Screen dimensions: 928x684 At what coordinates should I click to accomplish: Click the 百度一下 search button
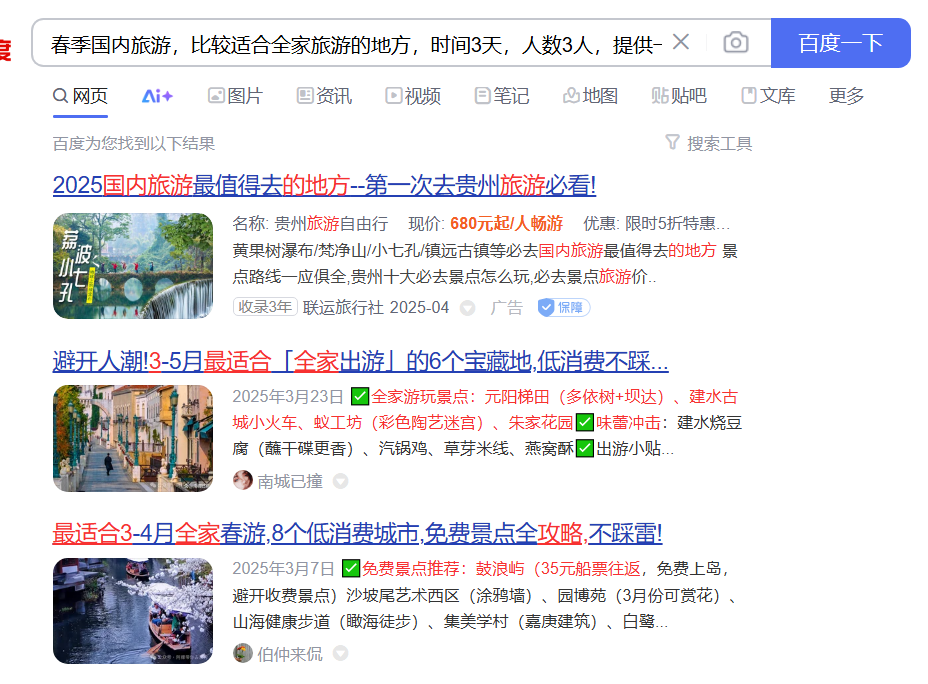(x=840, y=43)
